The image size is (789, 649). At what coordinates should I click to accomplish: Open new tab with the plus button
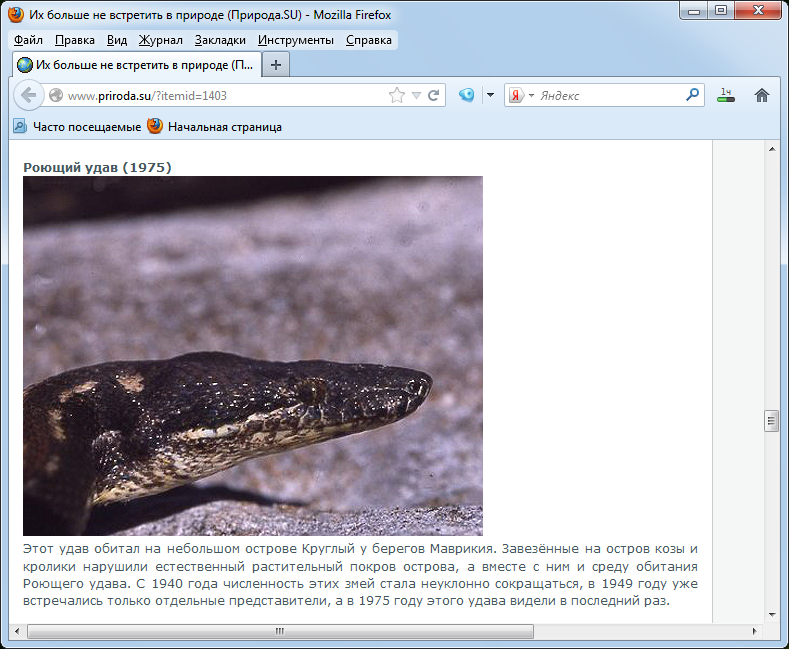276,64
